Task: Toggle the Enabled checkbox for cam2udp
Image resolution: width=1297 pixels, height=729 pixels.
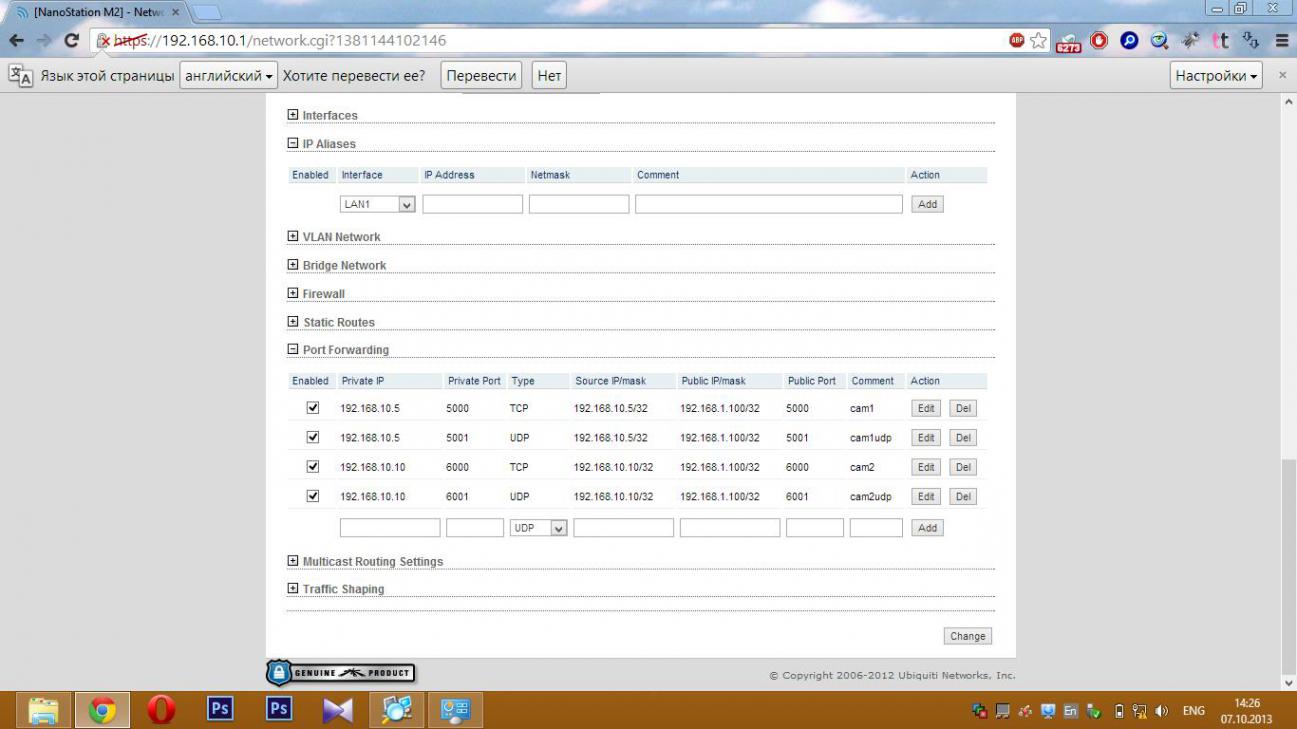Action: (313, 496)
